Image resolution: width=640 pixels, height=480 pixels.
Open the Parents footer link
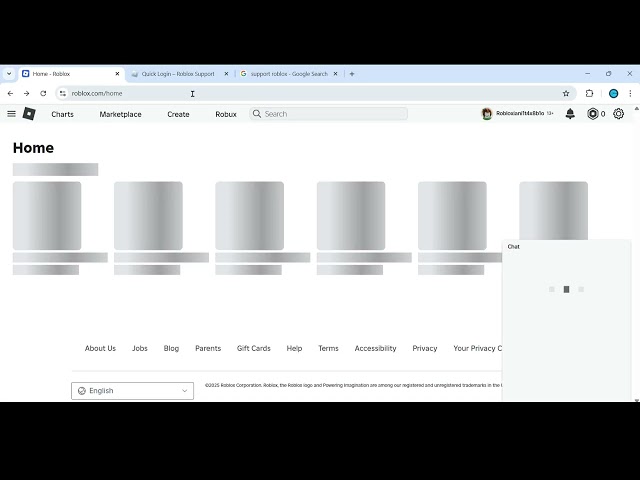pyautogui.click(x=208, y=348)
